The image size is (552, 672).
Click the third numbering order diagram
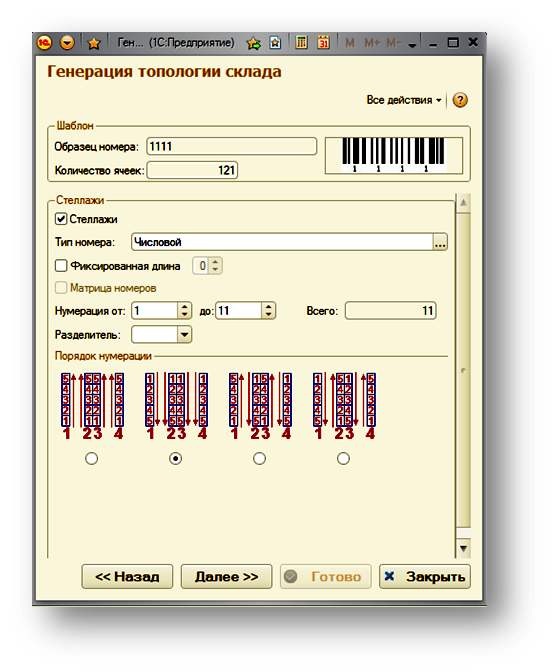coord(260,405)
